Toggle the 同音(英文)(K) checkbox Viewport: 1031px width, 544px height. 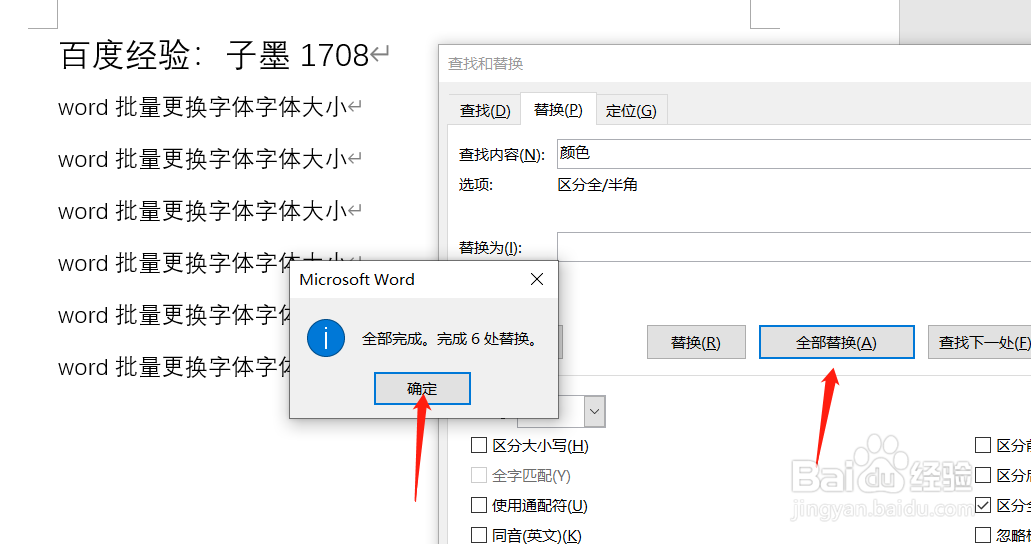click(479, 535)
